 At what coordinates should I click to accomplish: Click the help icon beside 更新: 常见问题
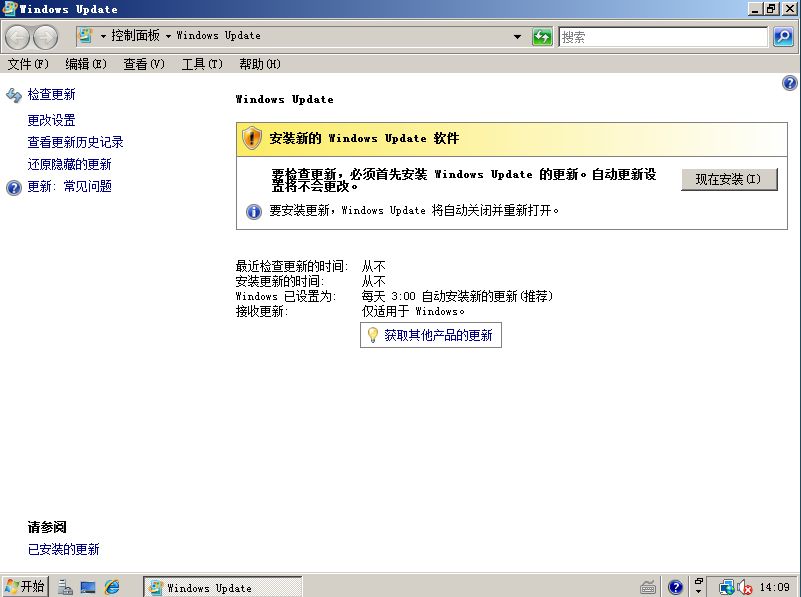[x=14, y=187]
